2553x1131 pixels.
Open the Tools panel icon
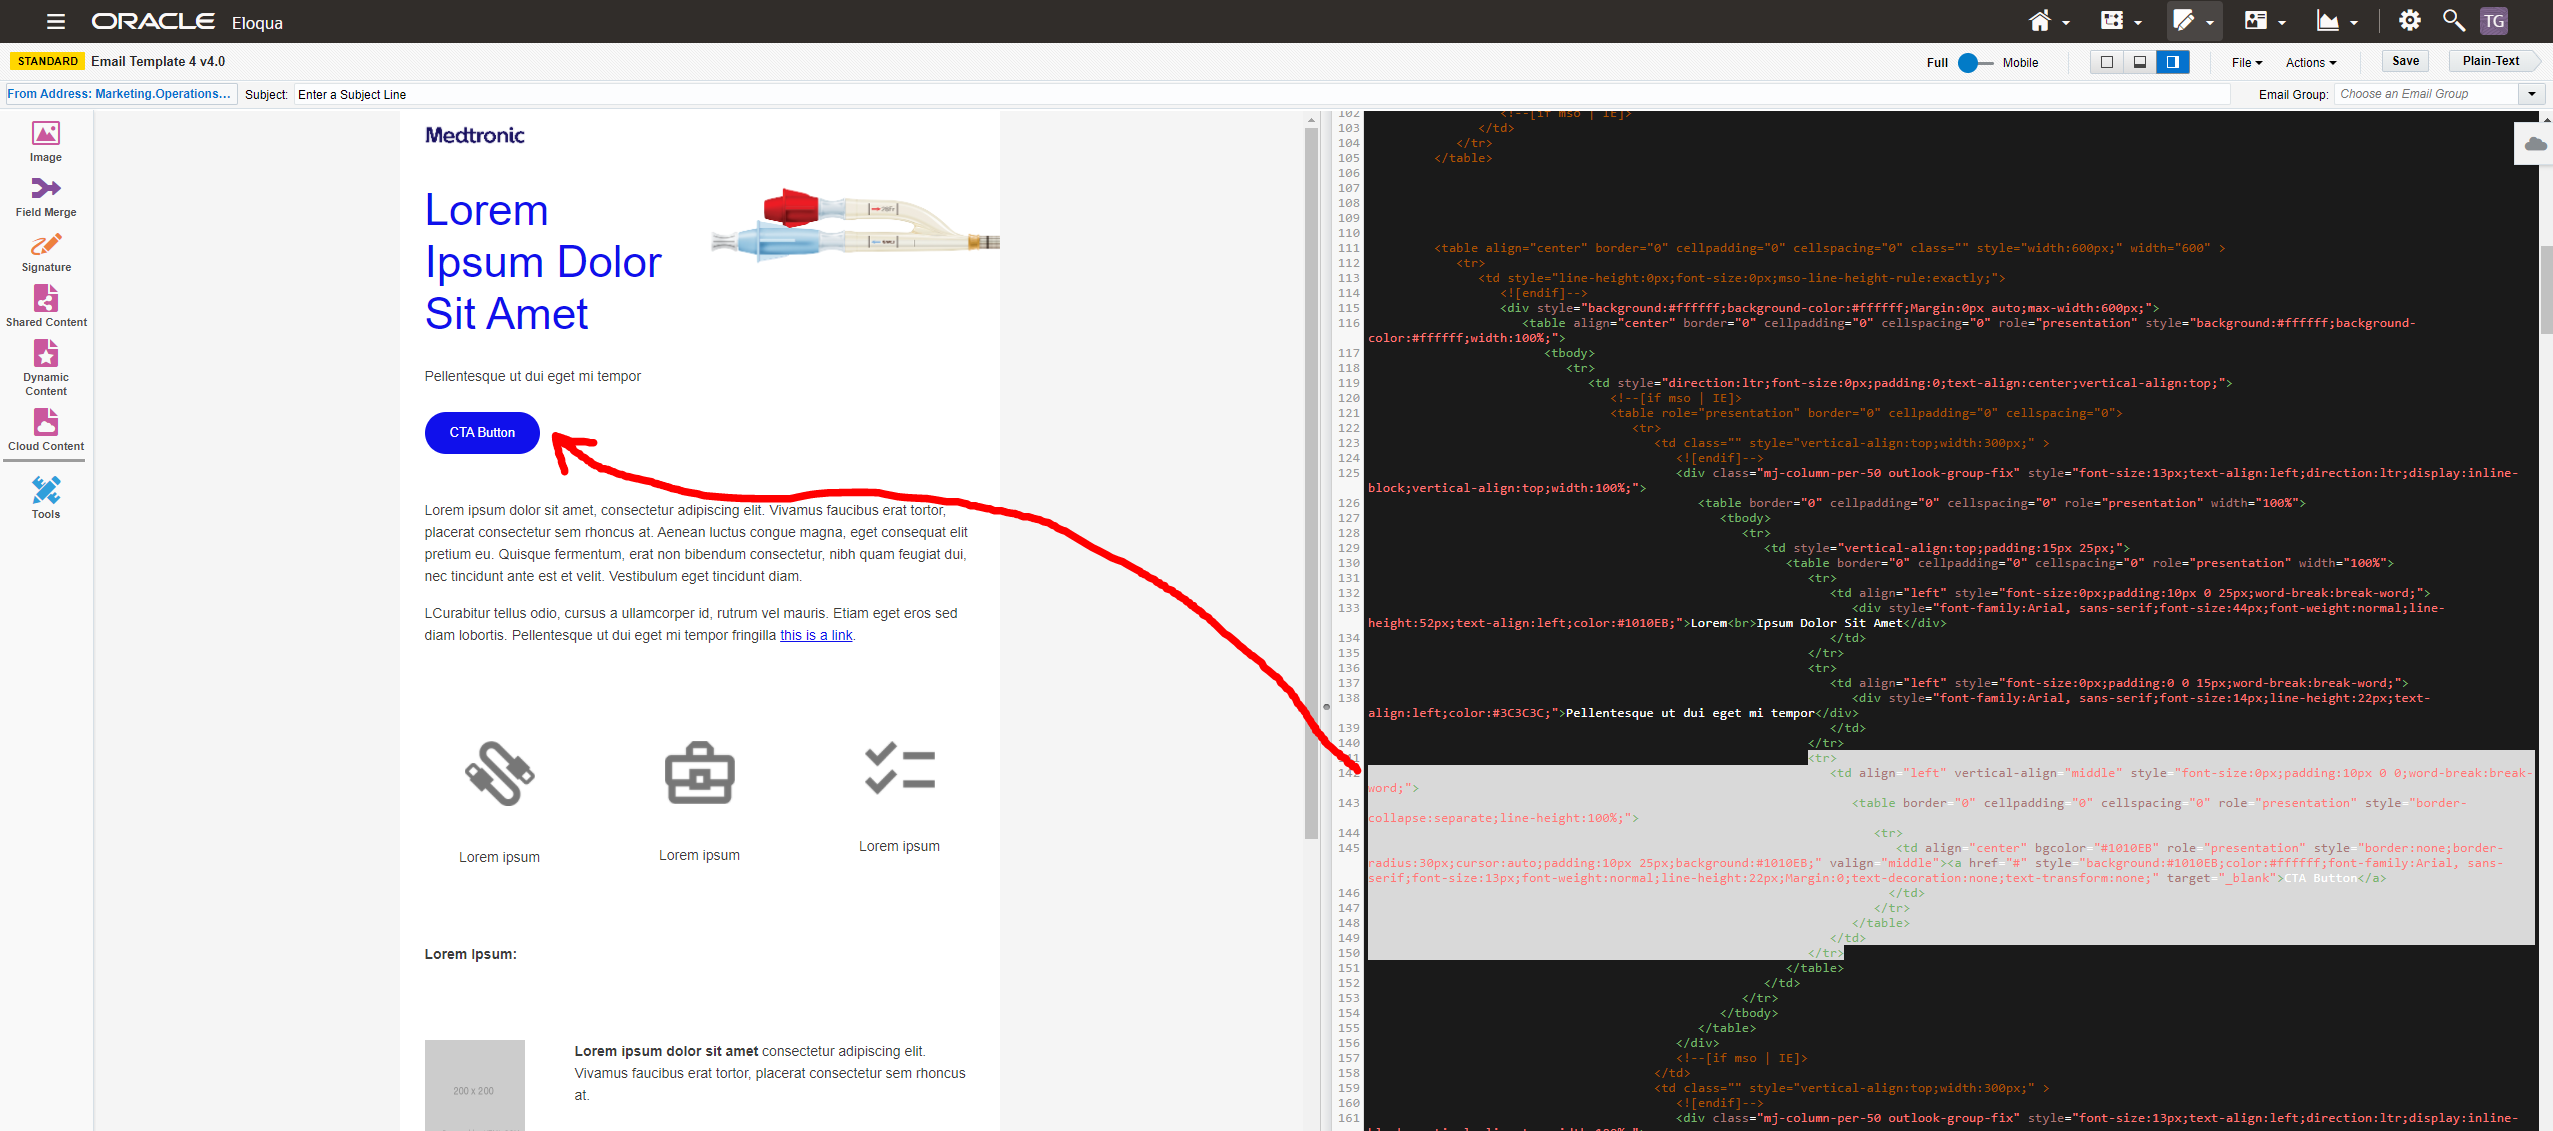coord(46,497)
